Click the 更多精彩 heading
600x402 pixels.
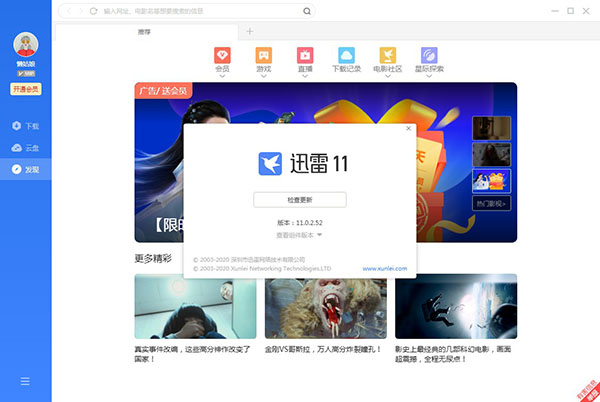click(153, 259)
